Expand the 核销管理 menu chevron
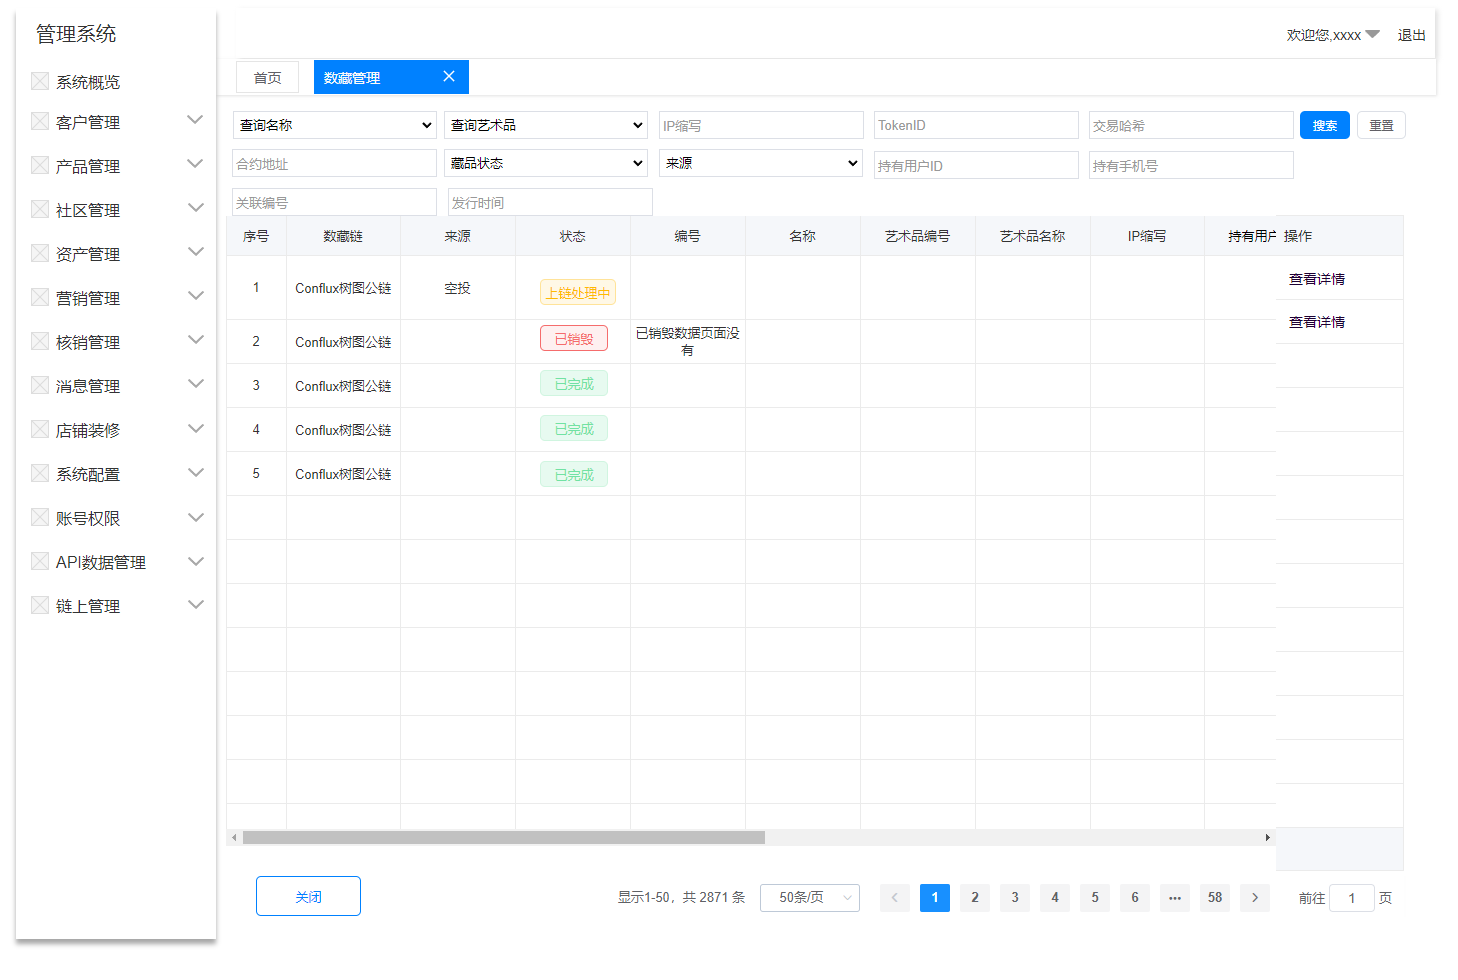This screenshot has height=980, width=1458. tap(195, 340)
